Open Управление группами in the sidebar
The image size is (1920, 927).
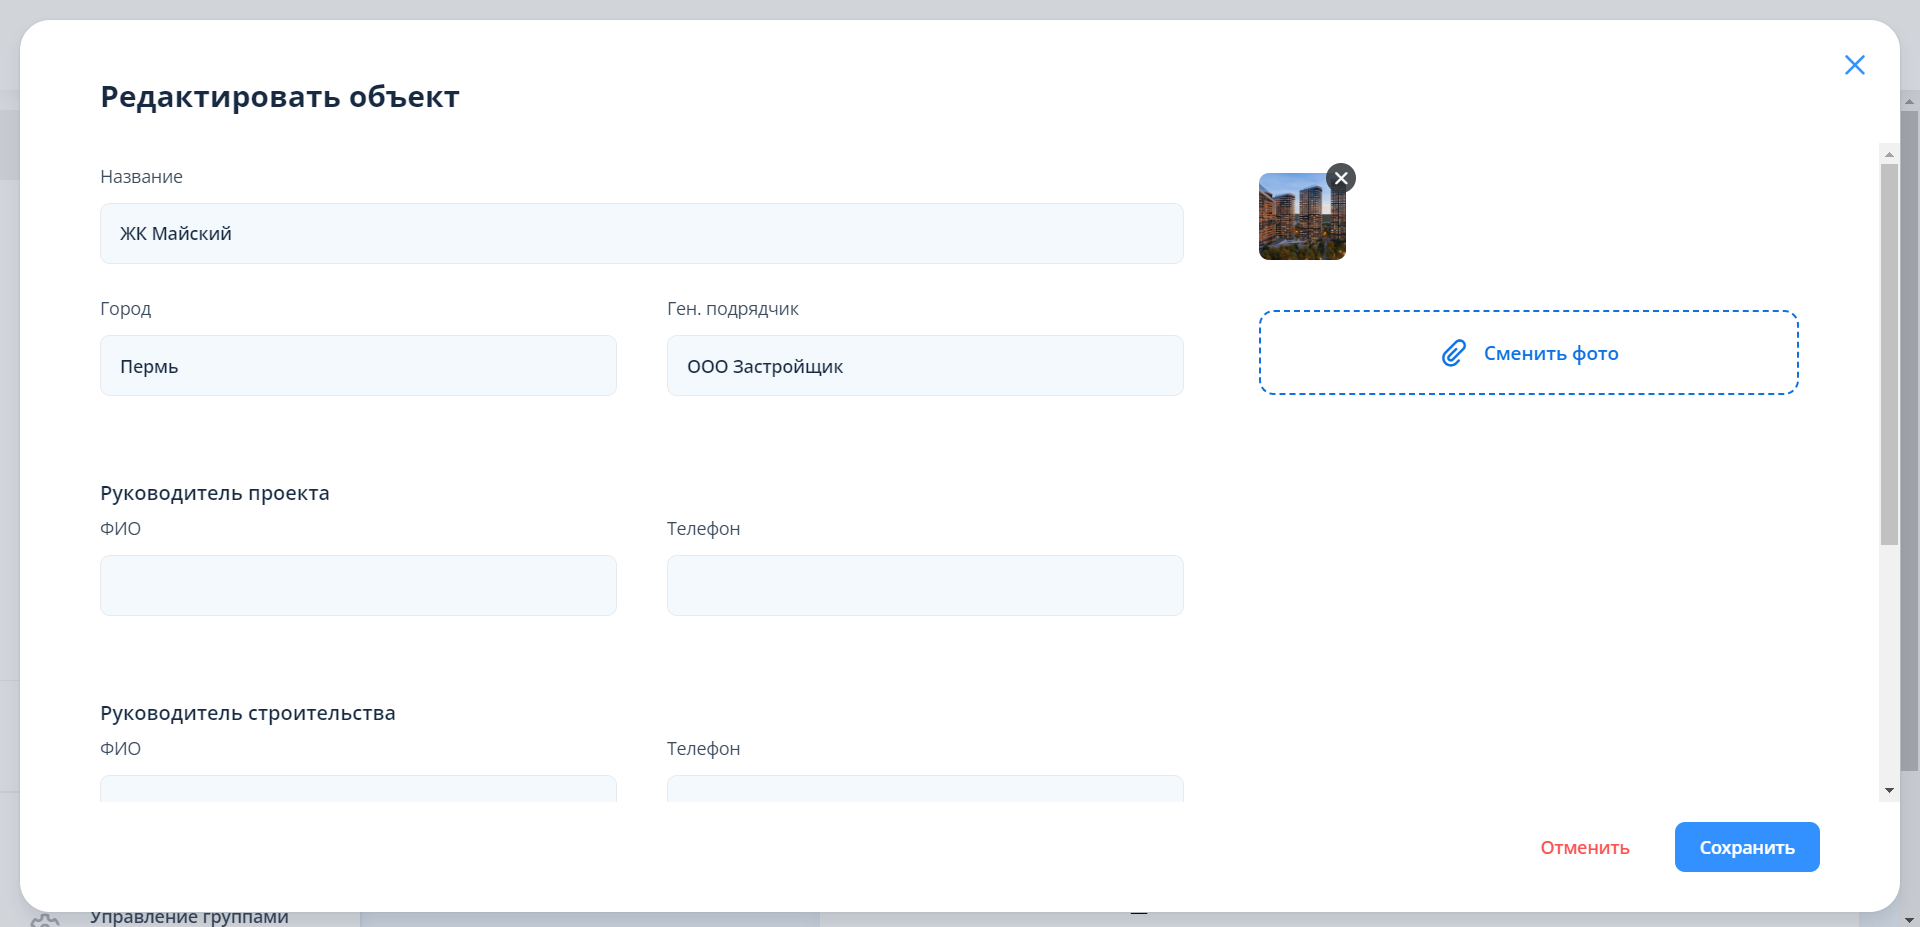point(189,917)
